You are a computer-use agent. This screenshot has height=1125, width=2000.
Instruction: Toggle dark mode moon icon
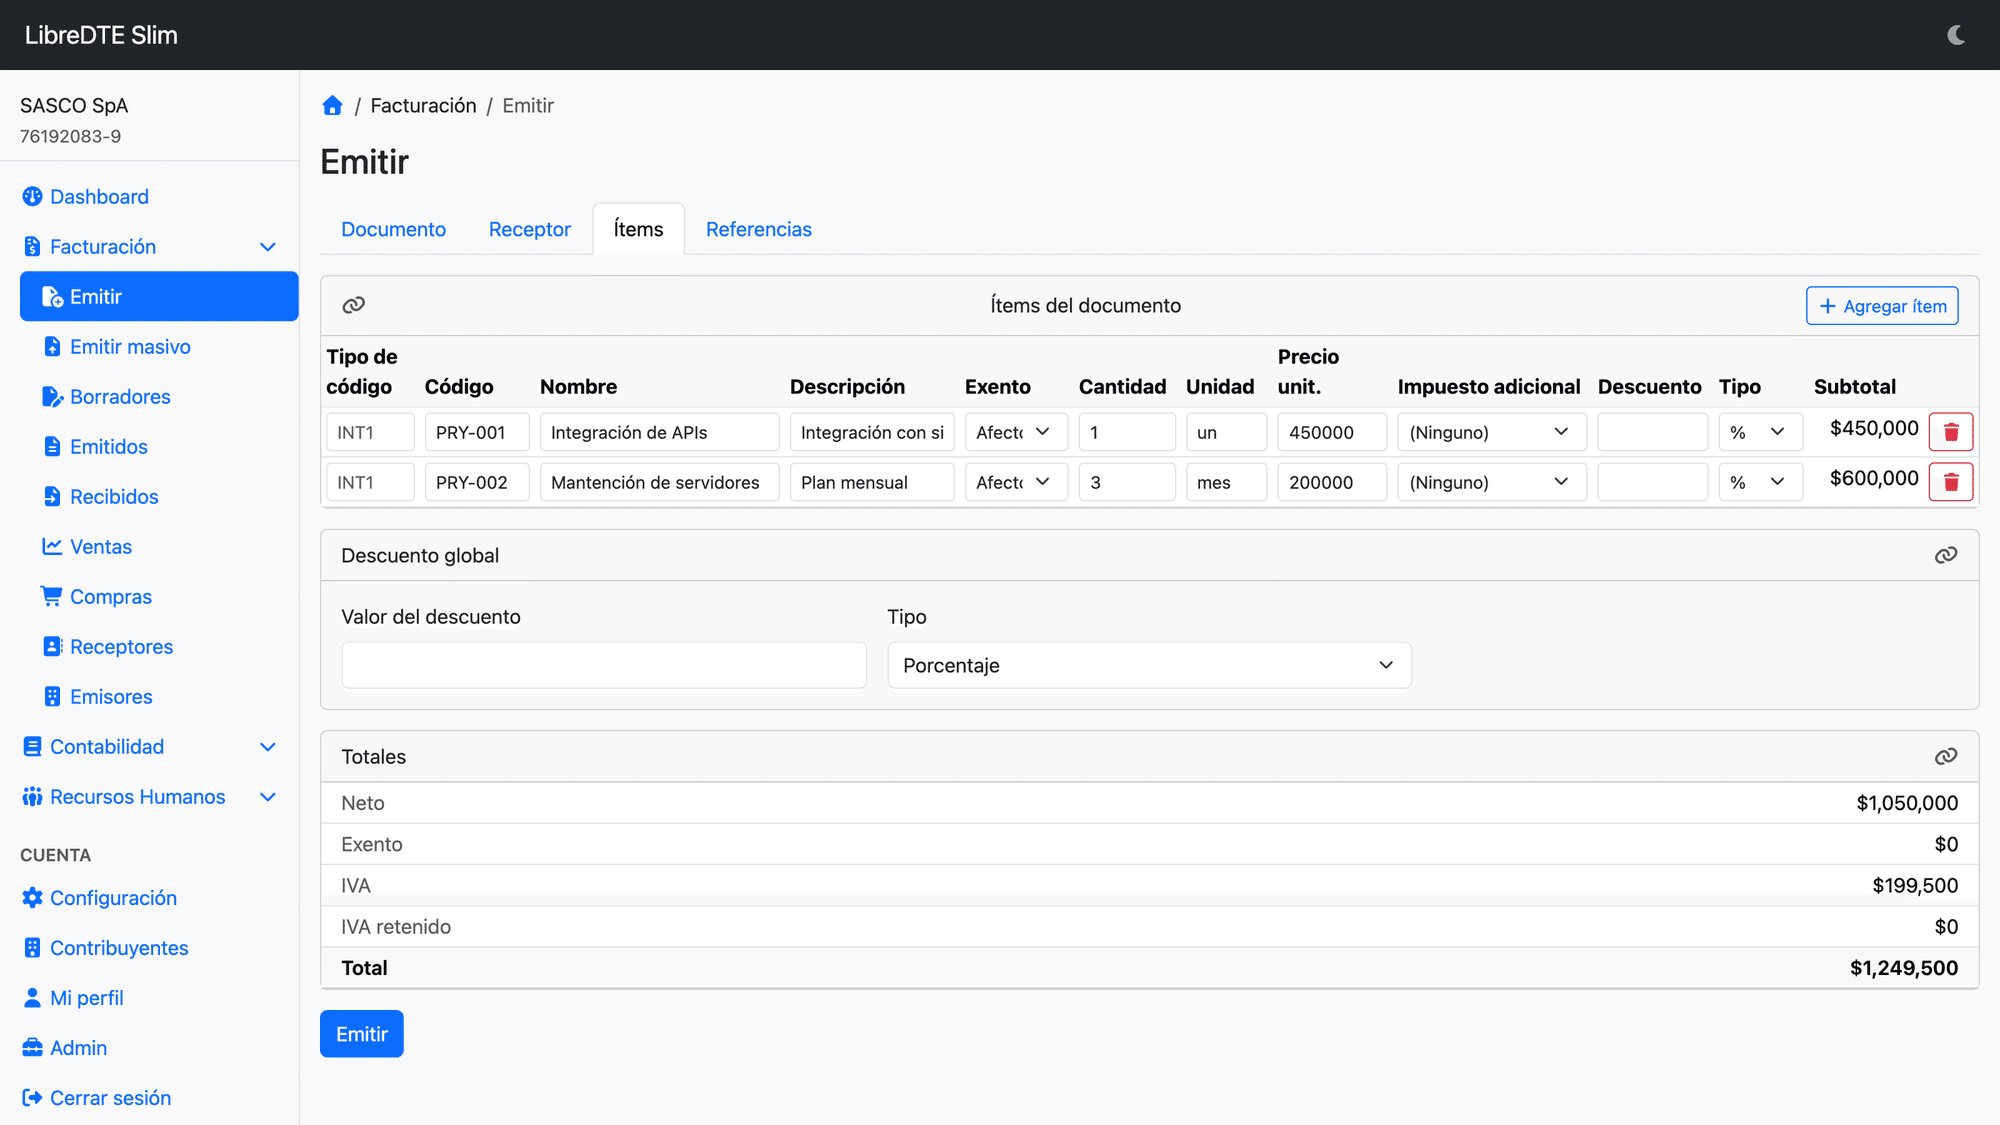point(1956,35)
